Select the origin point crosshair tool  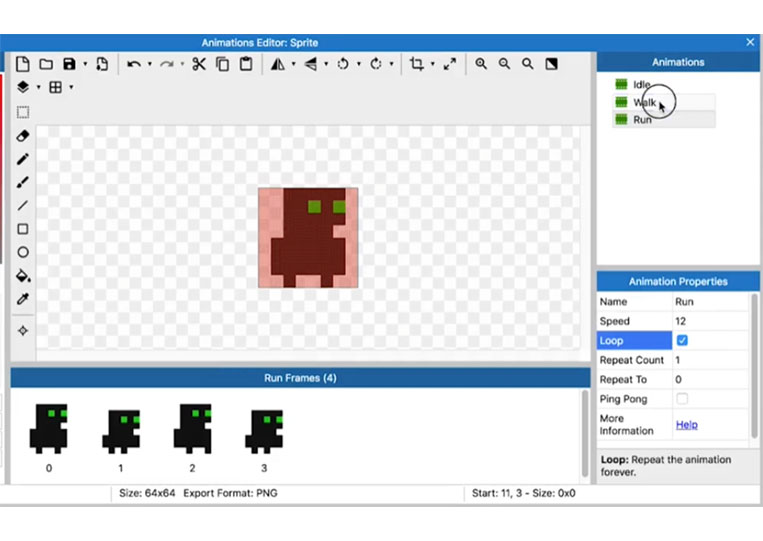coord(23,331)
